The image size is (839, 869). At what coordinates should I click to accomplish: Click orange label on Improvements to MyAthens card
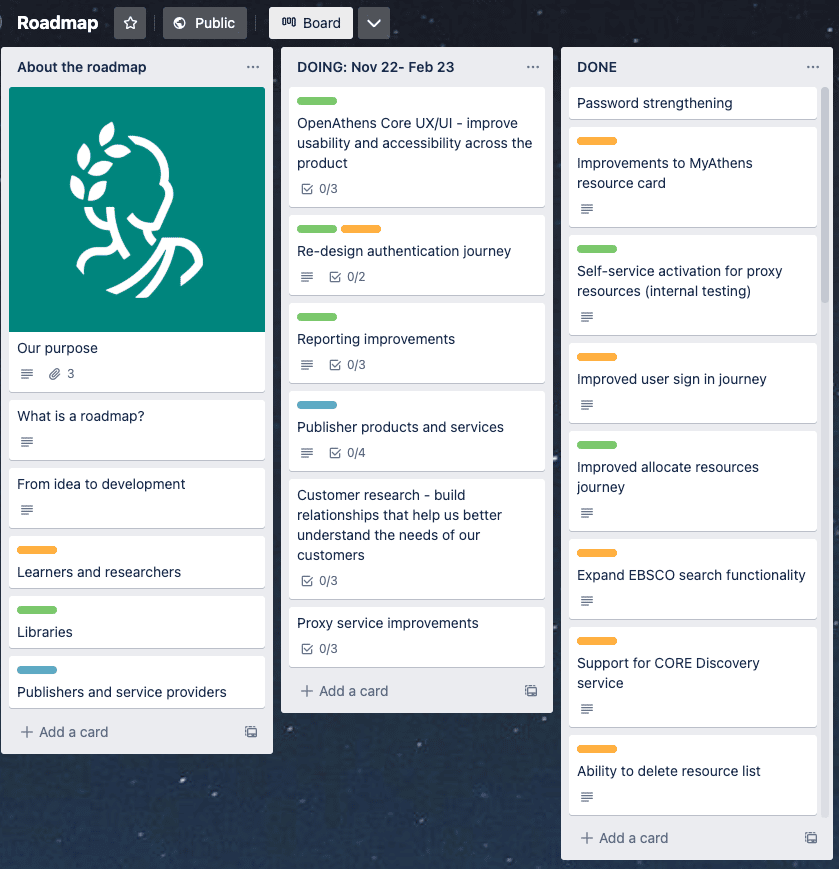[x=597, y=141]
